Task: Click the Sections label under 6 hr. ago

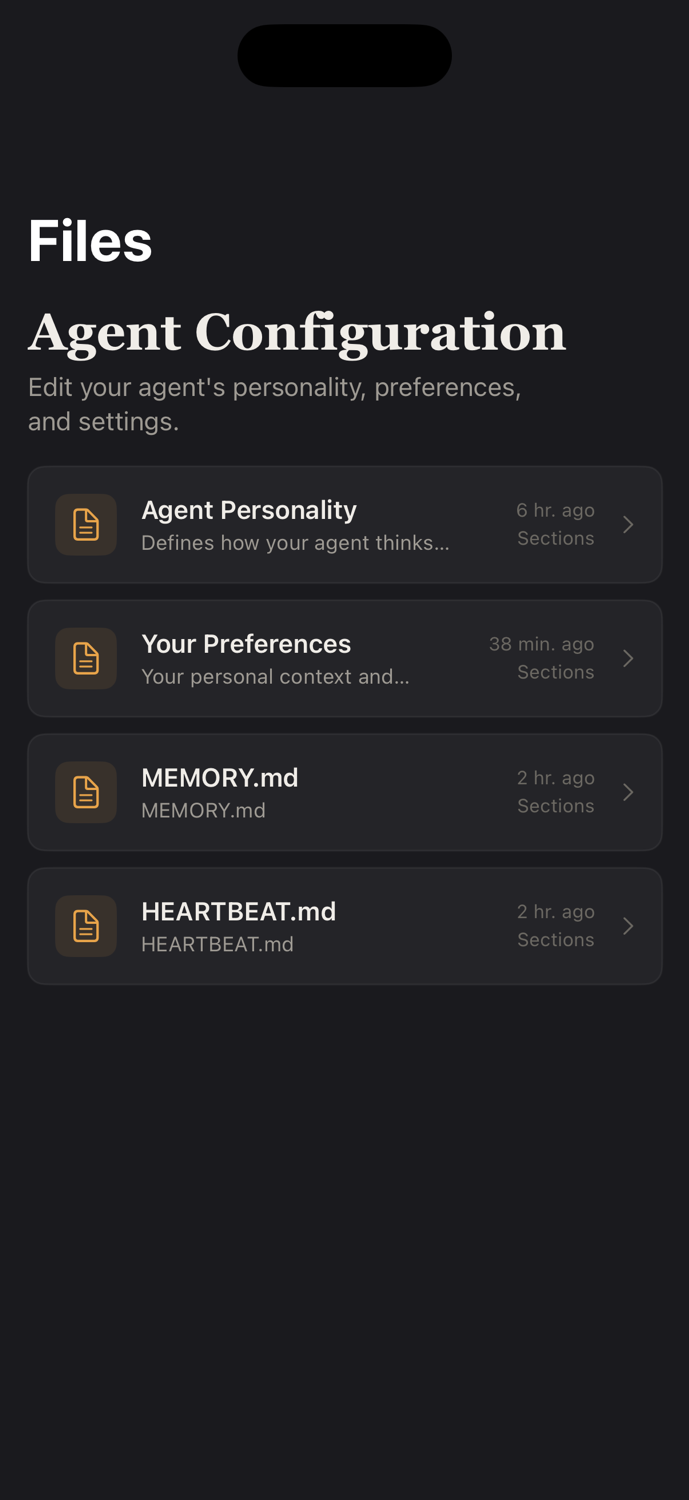Action: tap(555, 537)
